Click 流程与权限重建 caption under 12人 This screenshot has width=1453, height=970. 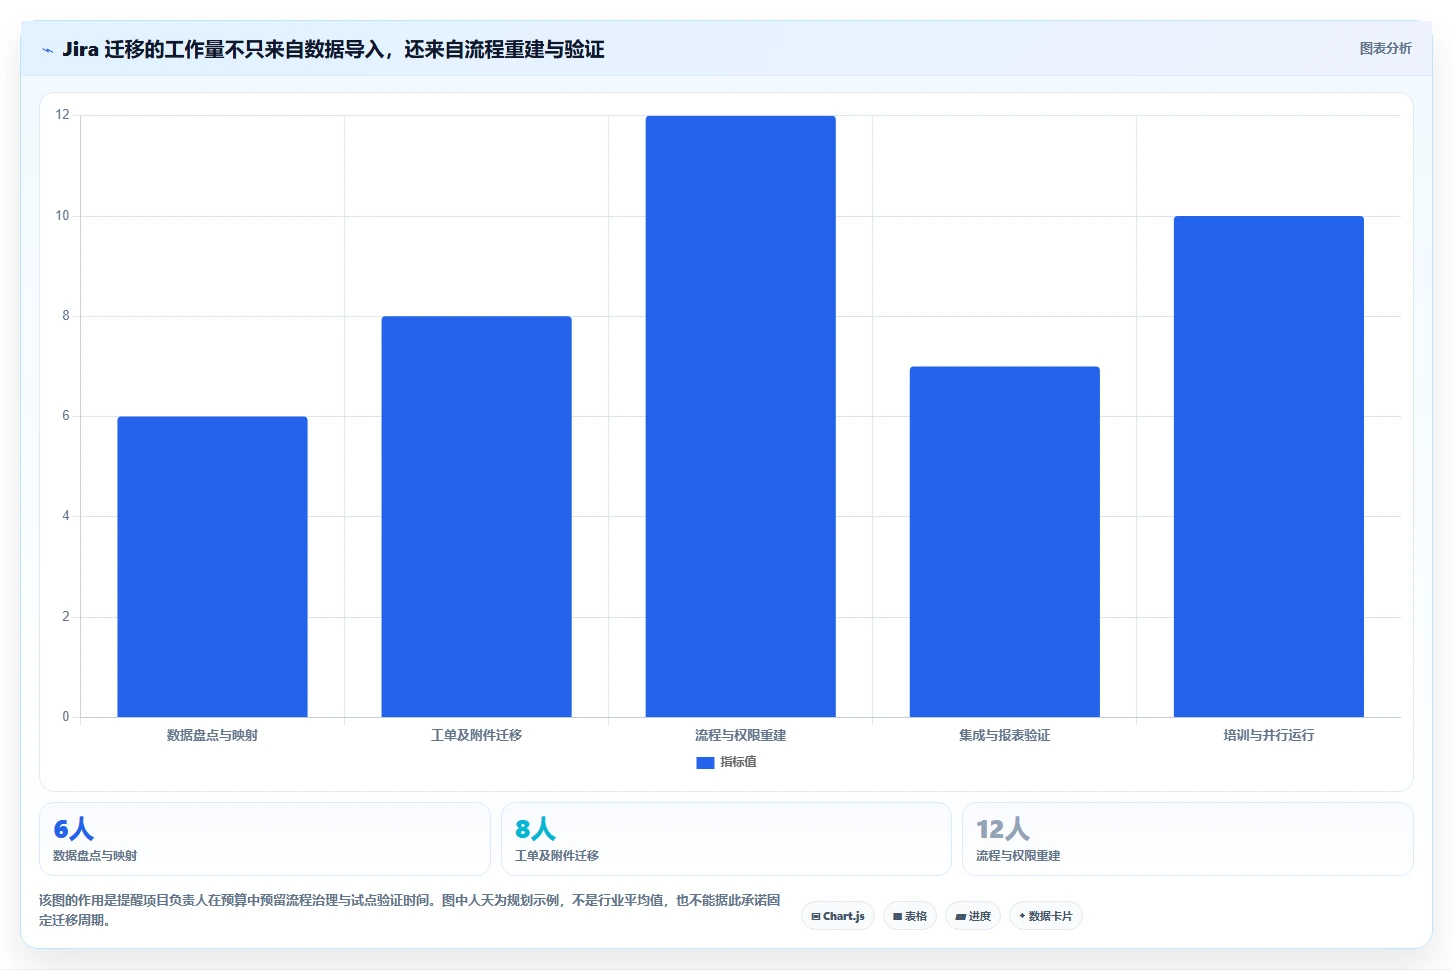click(x=1018, y=856)
